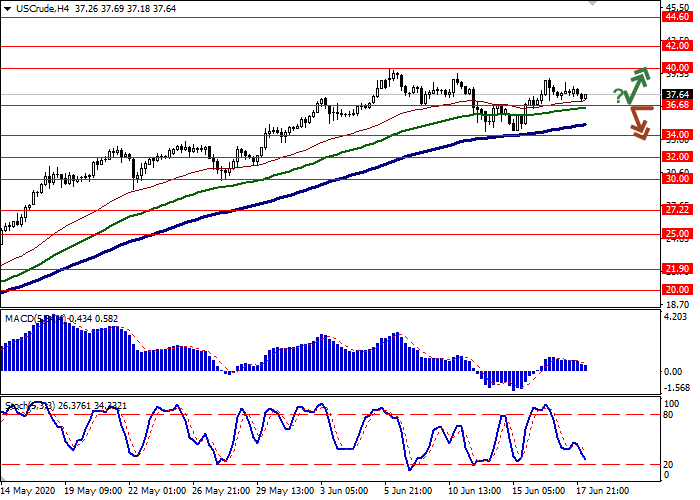Viewport: 700px width, 500px height.
Task: Select the 44.60 level label
Action: tap(677, 17)
